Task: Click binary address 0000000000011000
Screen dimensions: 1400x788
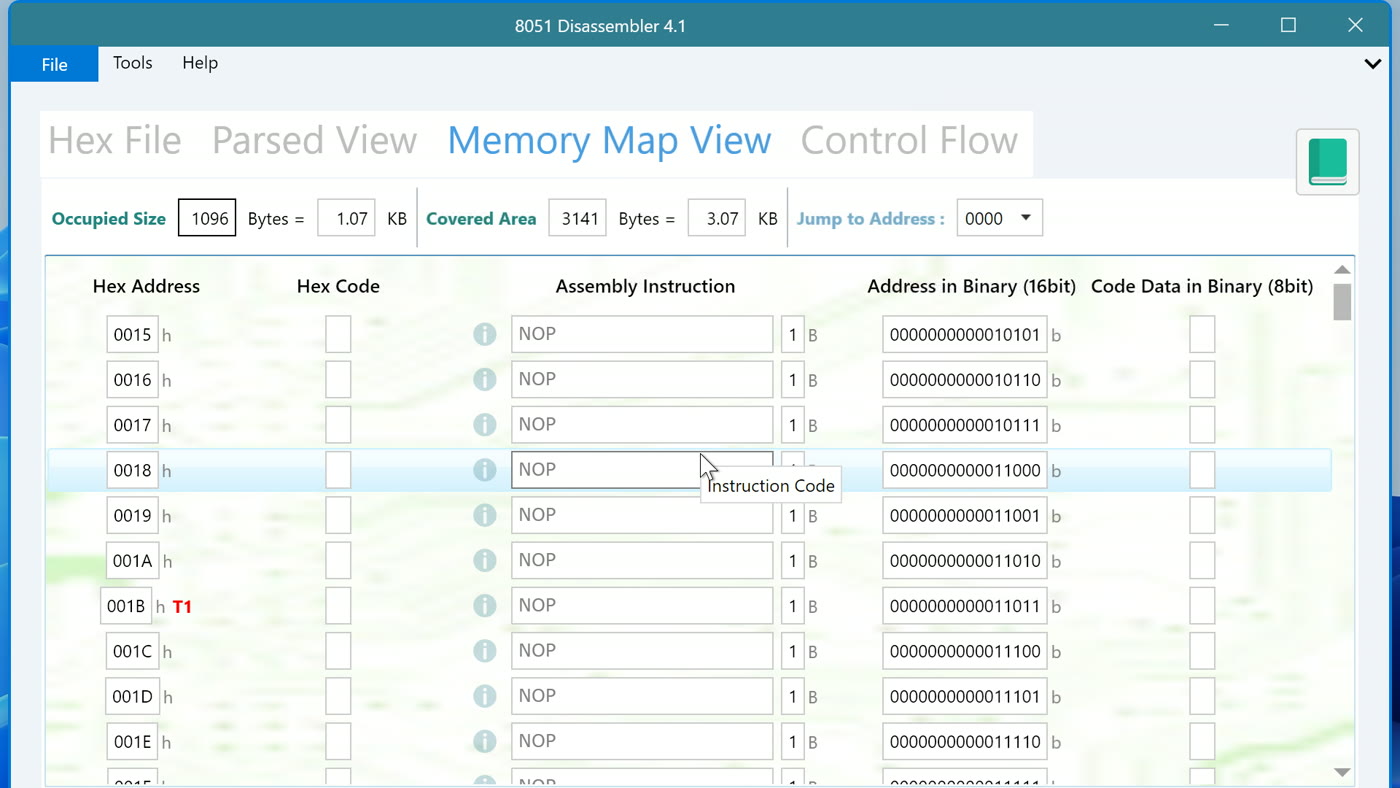Action: click(965, 470)
